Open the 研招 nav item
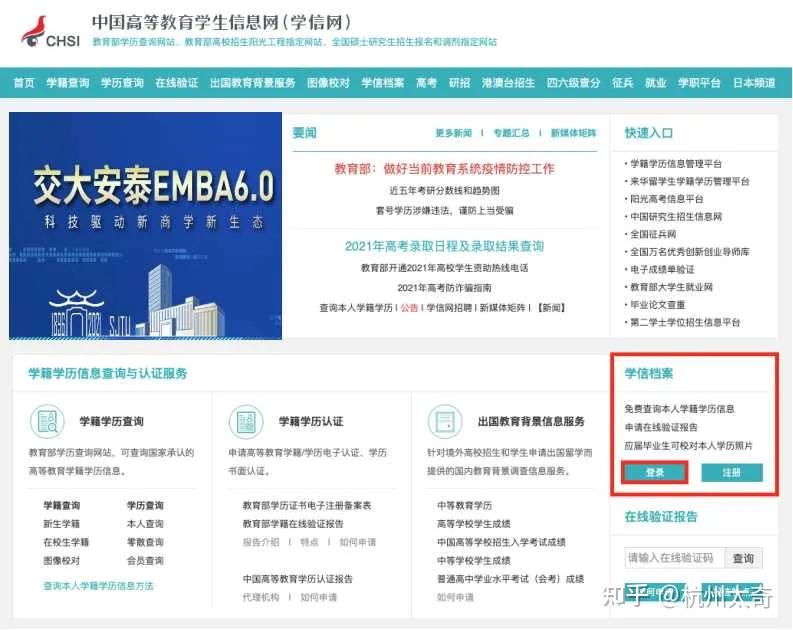The image size is (793, 630). click(459, 82)
